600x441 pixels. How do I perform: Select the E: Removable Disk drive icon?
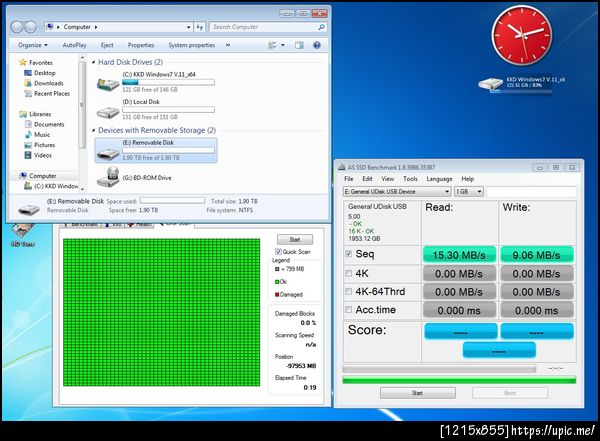click(108, 154)
